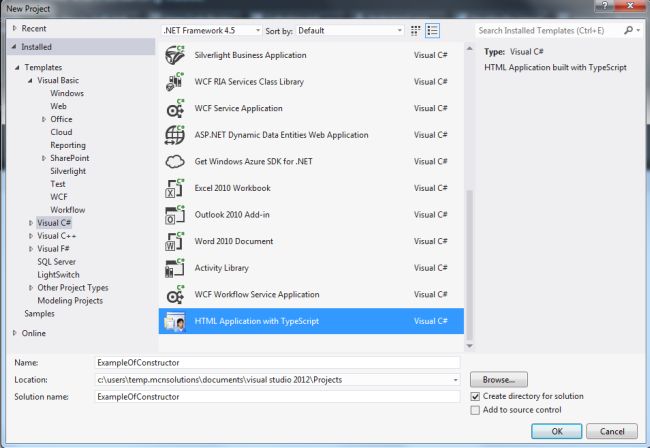Click the dialog help question mark button
650x448 pixels.
click(x=604, y=5)
